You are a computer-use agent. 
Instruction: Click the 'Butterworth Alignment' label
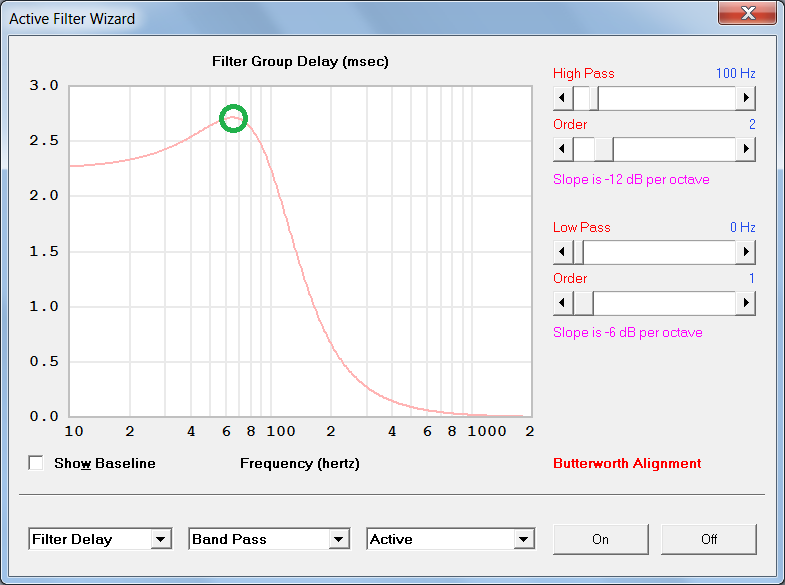coord(627,463)
